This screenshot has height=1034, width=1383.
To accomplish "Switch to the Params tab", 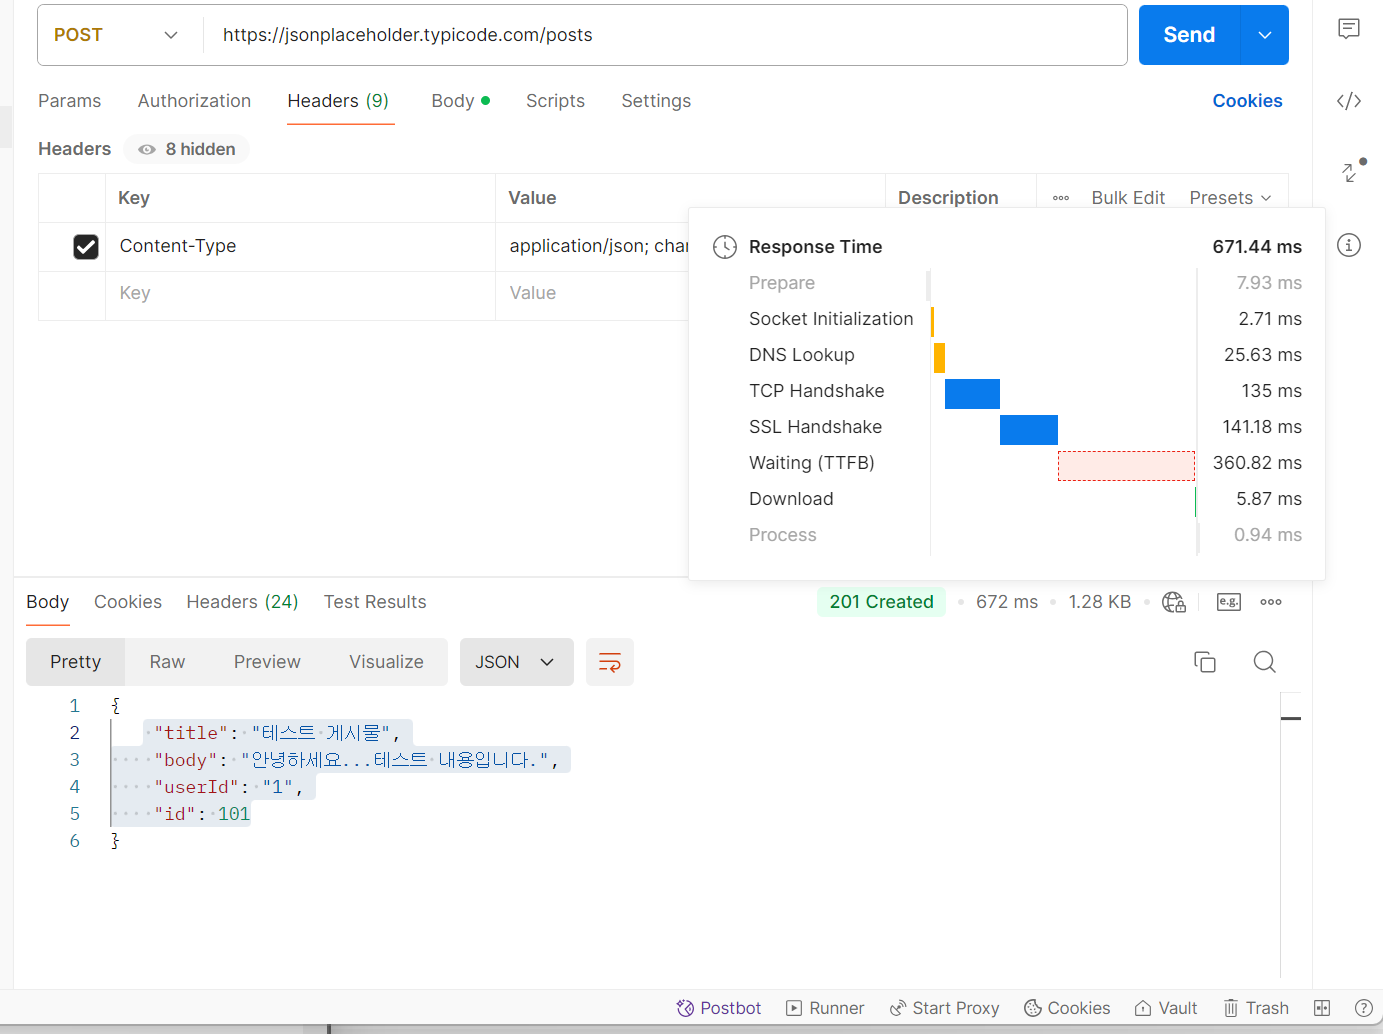I will (x=70, y=101).
